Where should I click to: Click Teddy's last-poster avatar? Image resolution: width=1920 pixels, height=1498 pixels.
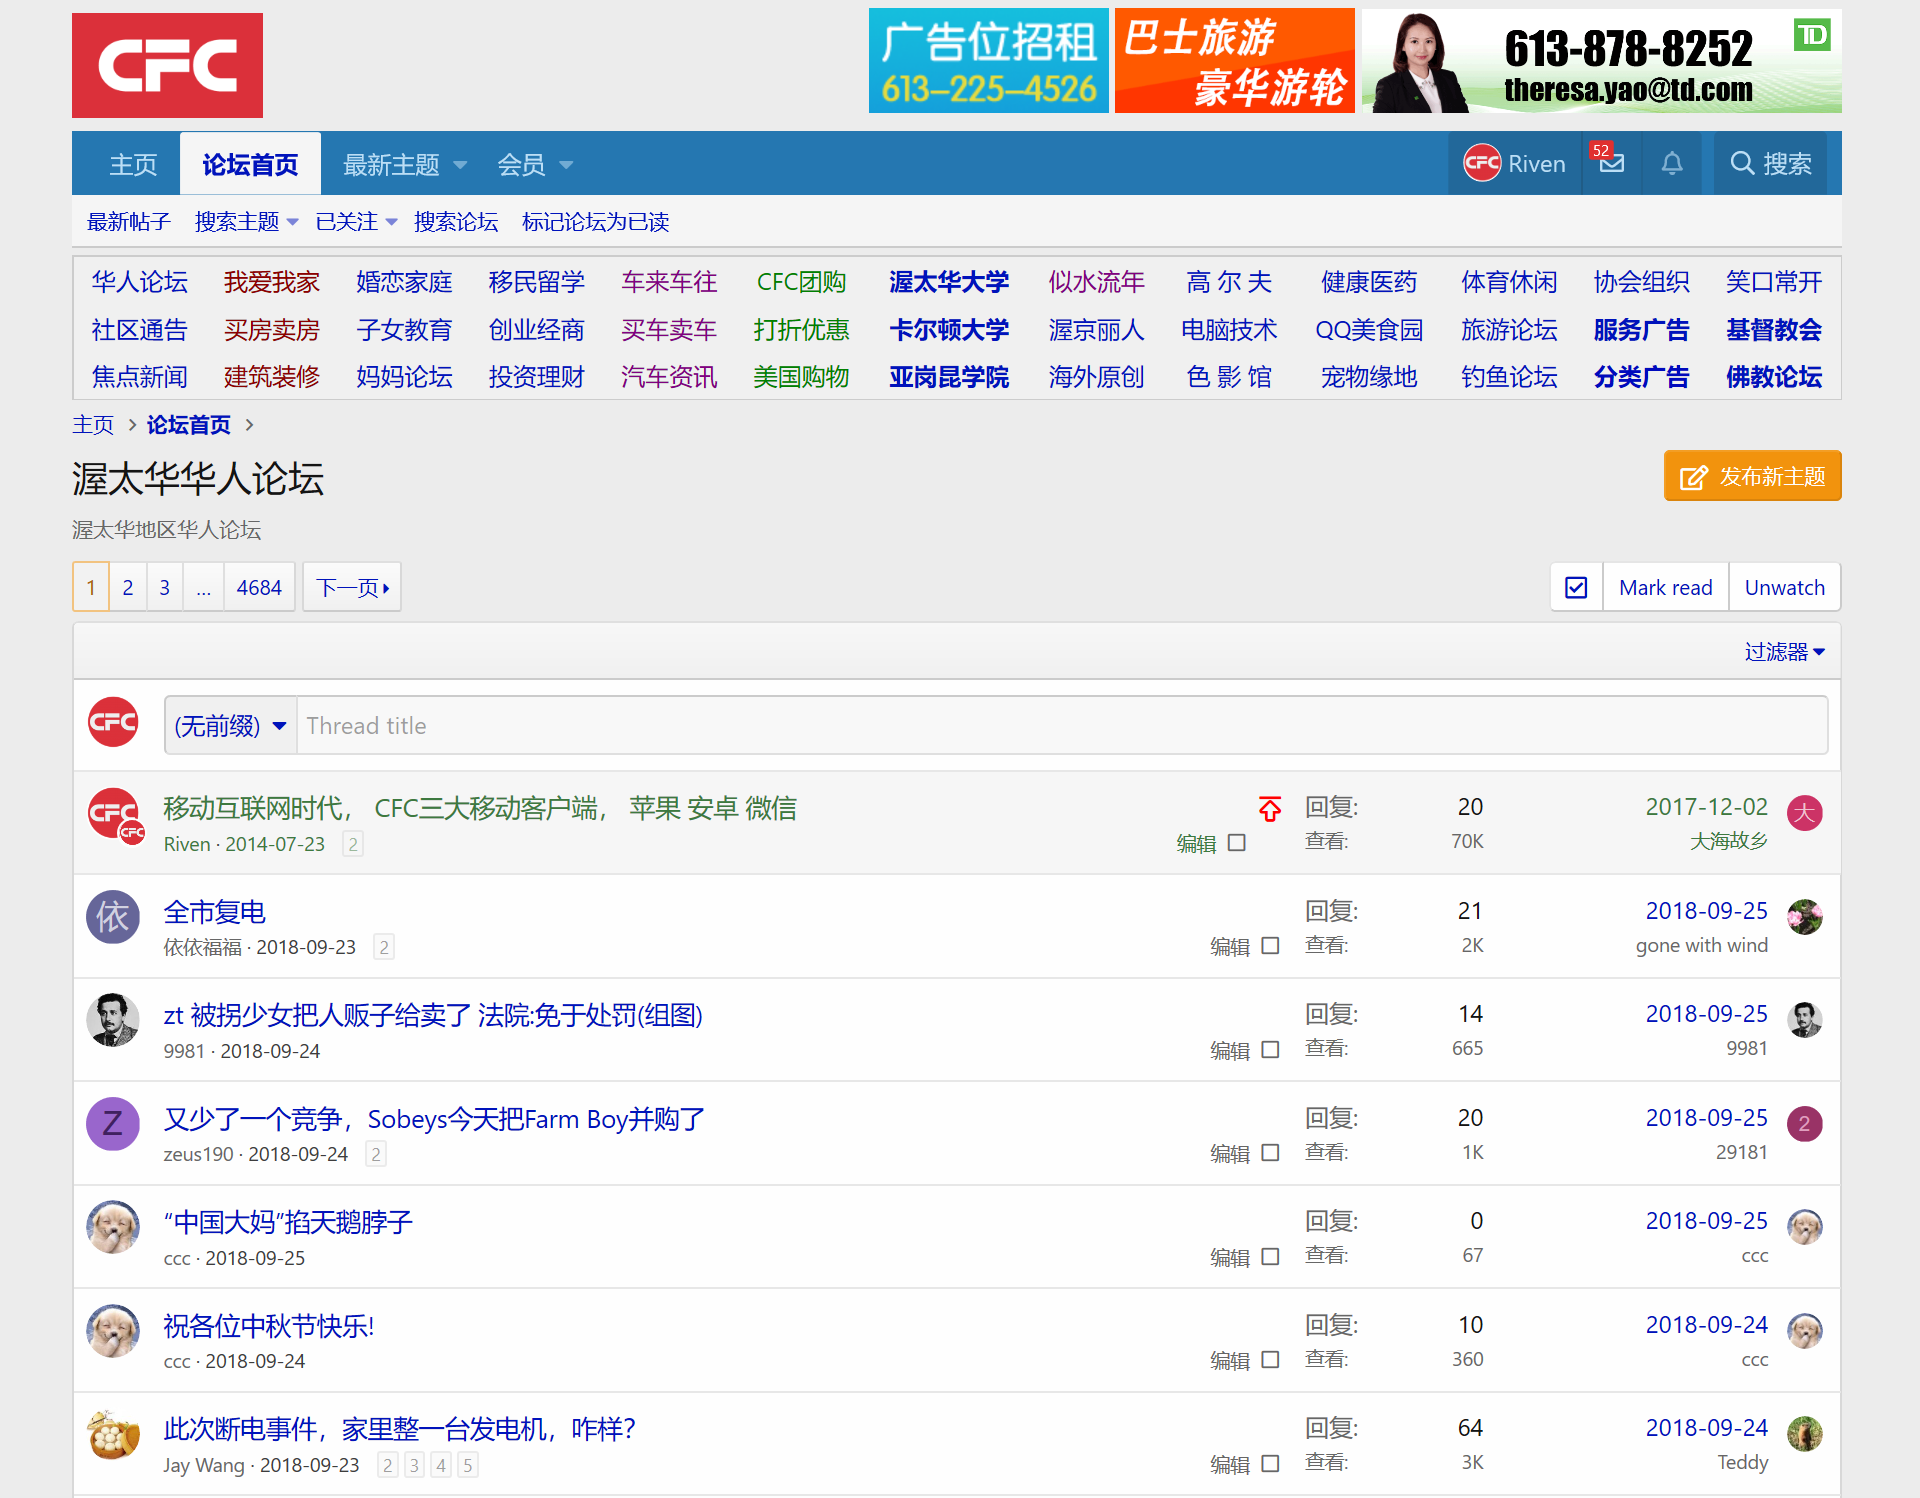tap(1805, 1434)
